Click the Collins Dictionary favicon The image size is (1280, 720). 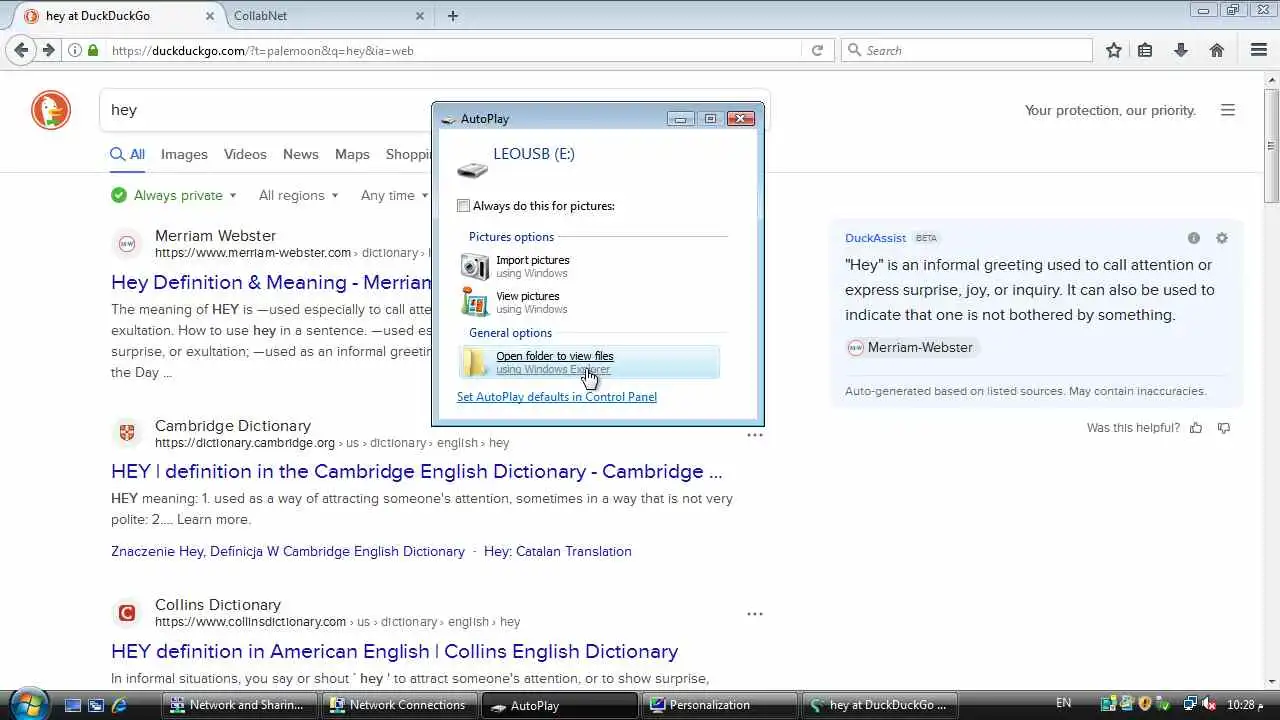(x=127, y=612)
